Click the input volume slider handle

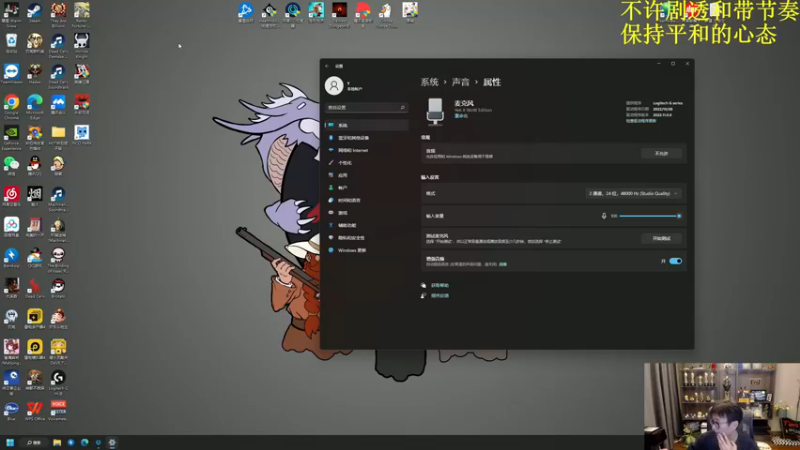(679, 216)
